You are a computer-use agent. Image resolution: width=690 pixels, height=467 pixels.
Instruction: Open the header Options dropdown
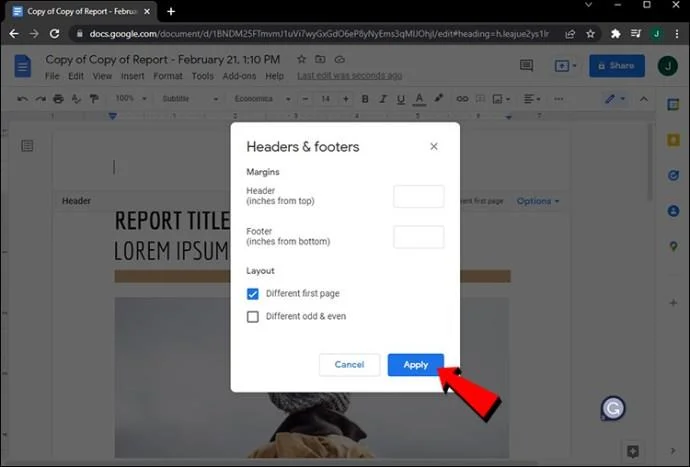(x=538, y=201)
